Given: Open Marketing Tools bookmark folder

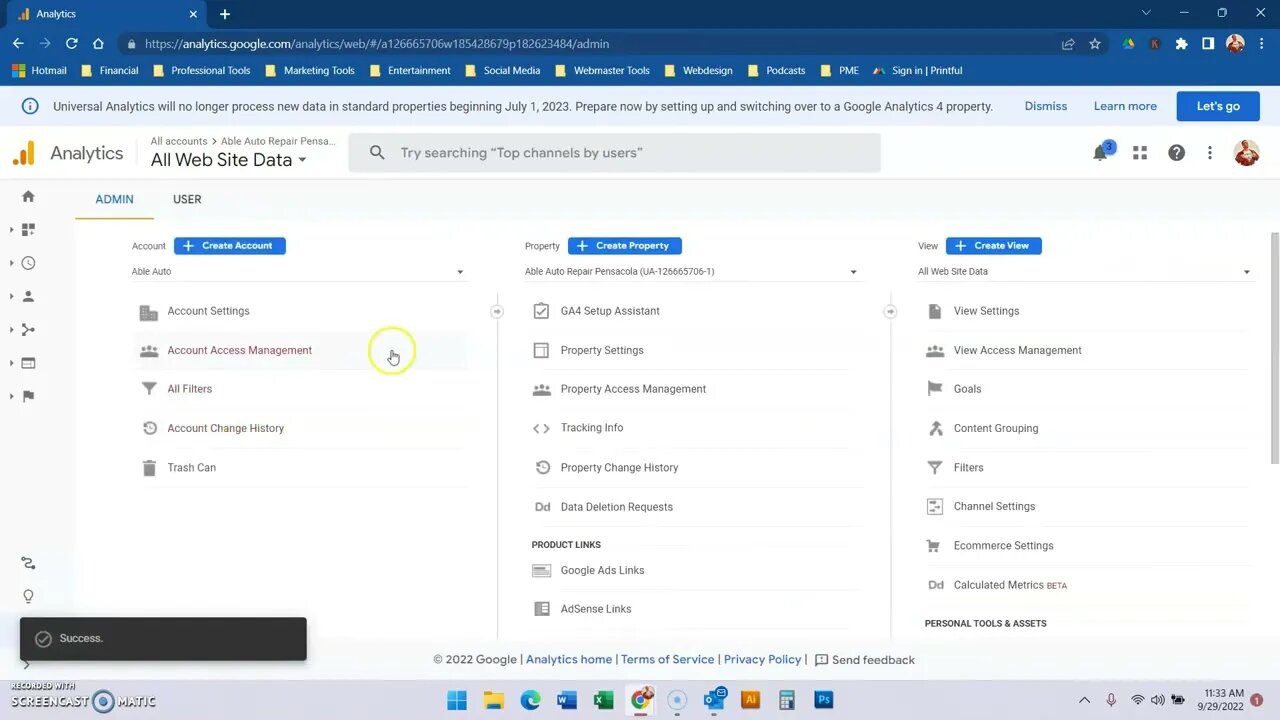Looking at the screenshot, I should point(309,71).
